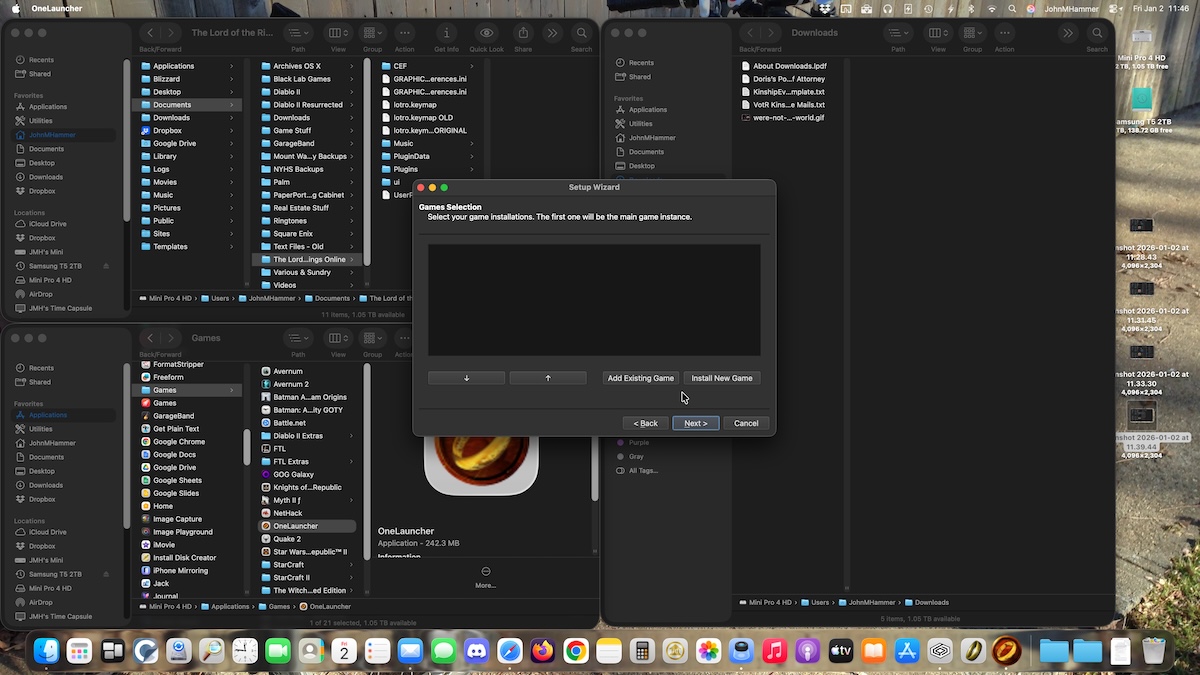Click Dropbox icon in the menu bar
The height and width of the screenshot is (675, 1200).
click(825, 8)
